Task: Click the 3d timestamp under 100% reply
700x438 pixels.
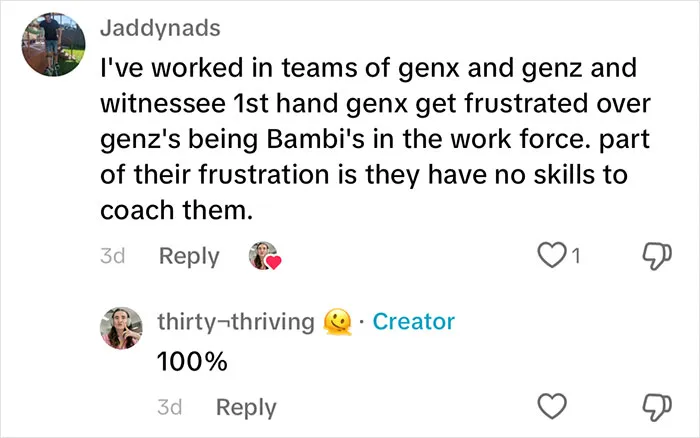Action: point(170,407)
